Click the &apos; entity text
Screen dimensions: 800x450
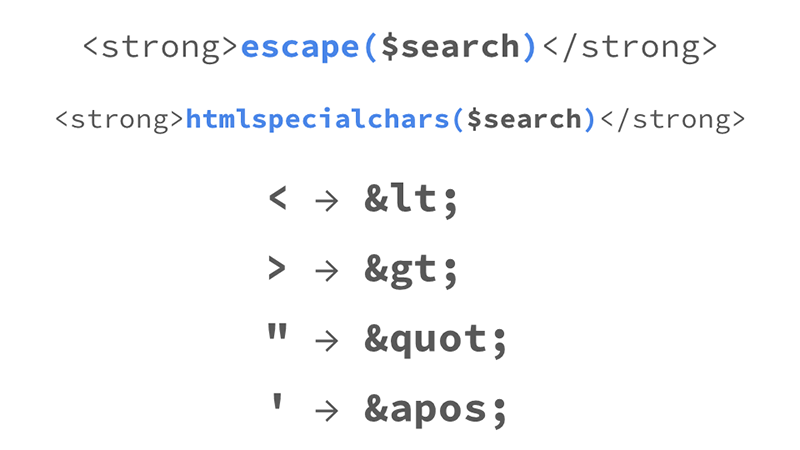(437, 410)
